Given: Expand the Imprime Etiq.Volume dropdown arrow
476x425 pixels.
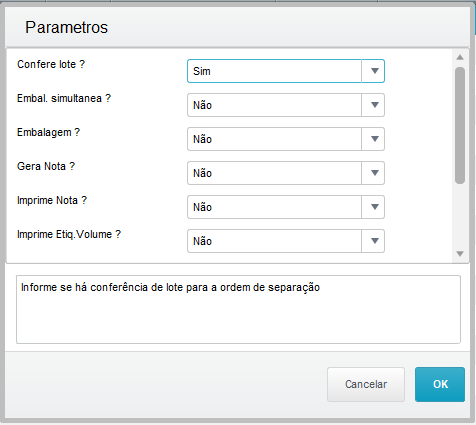Looking at the screenshot, I should pyautogui.click(x=373, y=241).
